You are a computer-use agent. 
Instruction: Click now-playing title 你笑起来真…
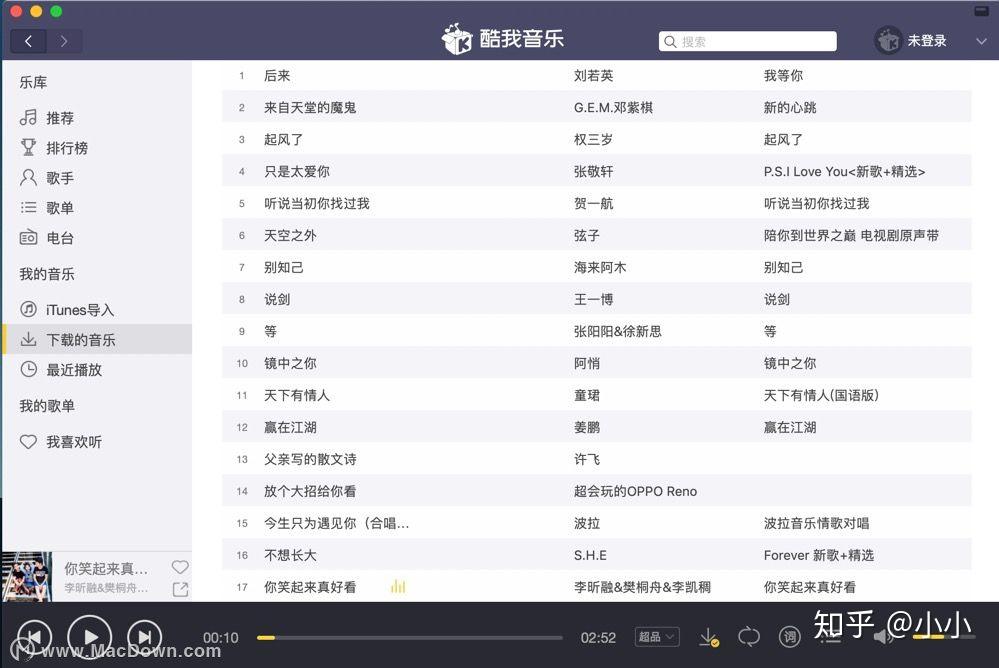click(106, 568)
